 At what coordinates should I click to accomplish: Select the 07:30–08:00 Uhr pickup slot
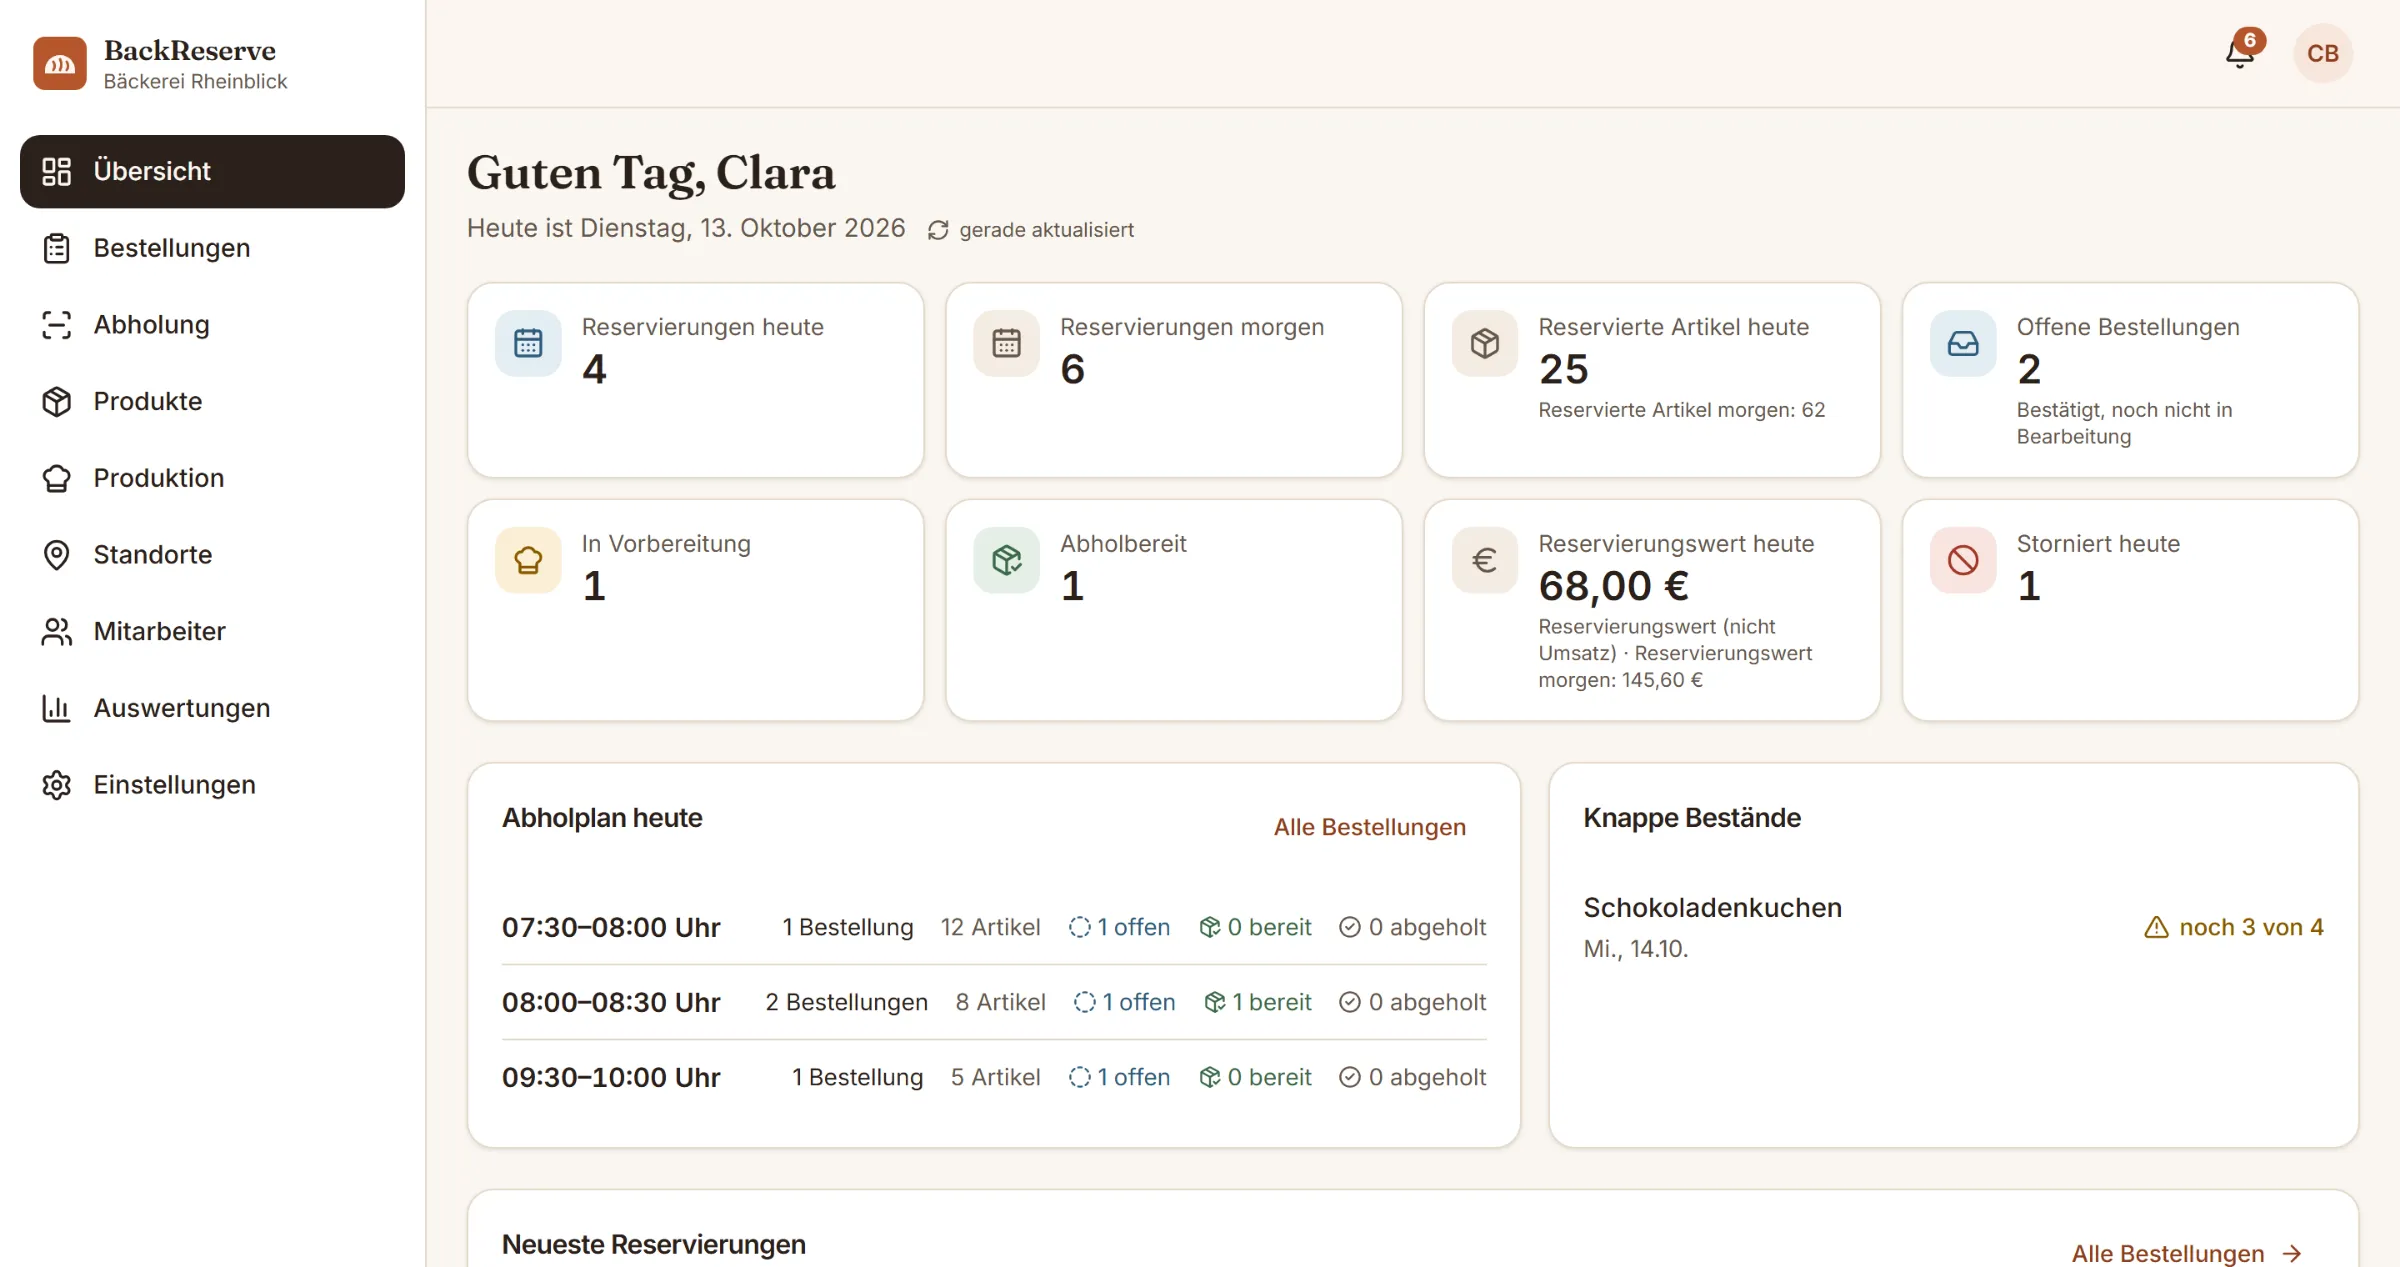[x=994, y=927]
